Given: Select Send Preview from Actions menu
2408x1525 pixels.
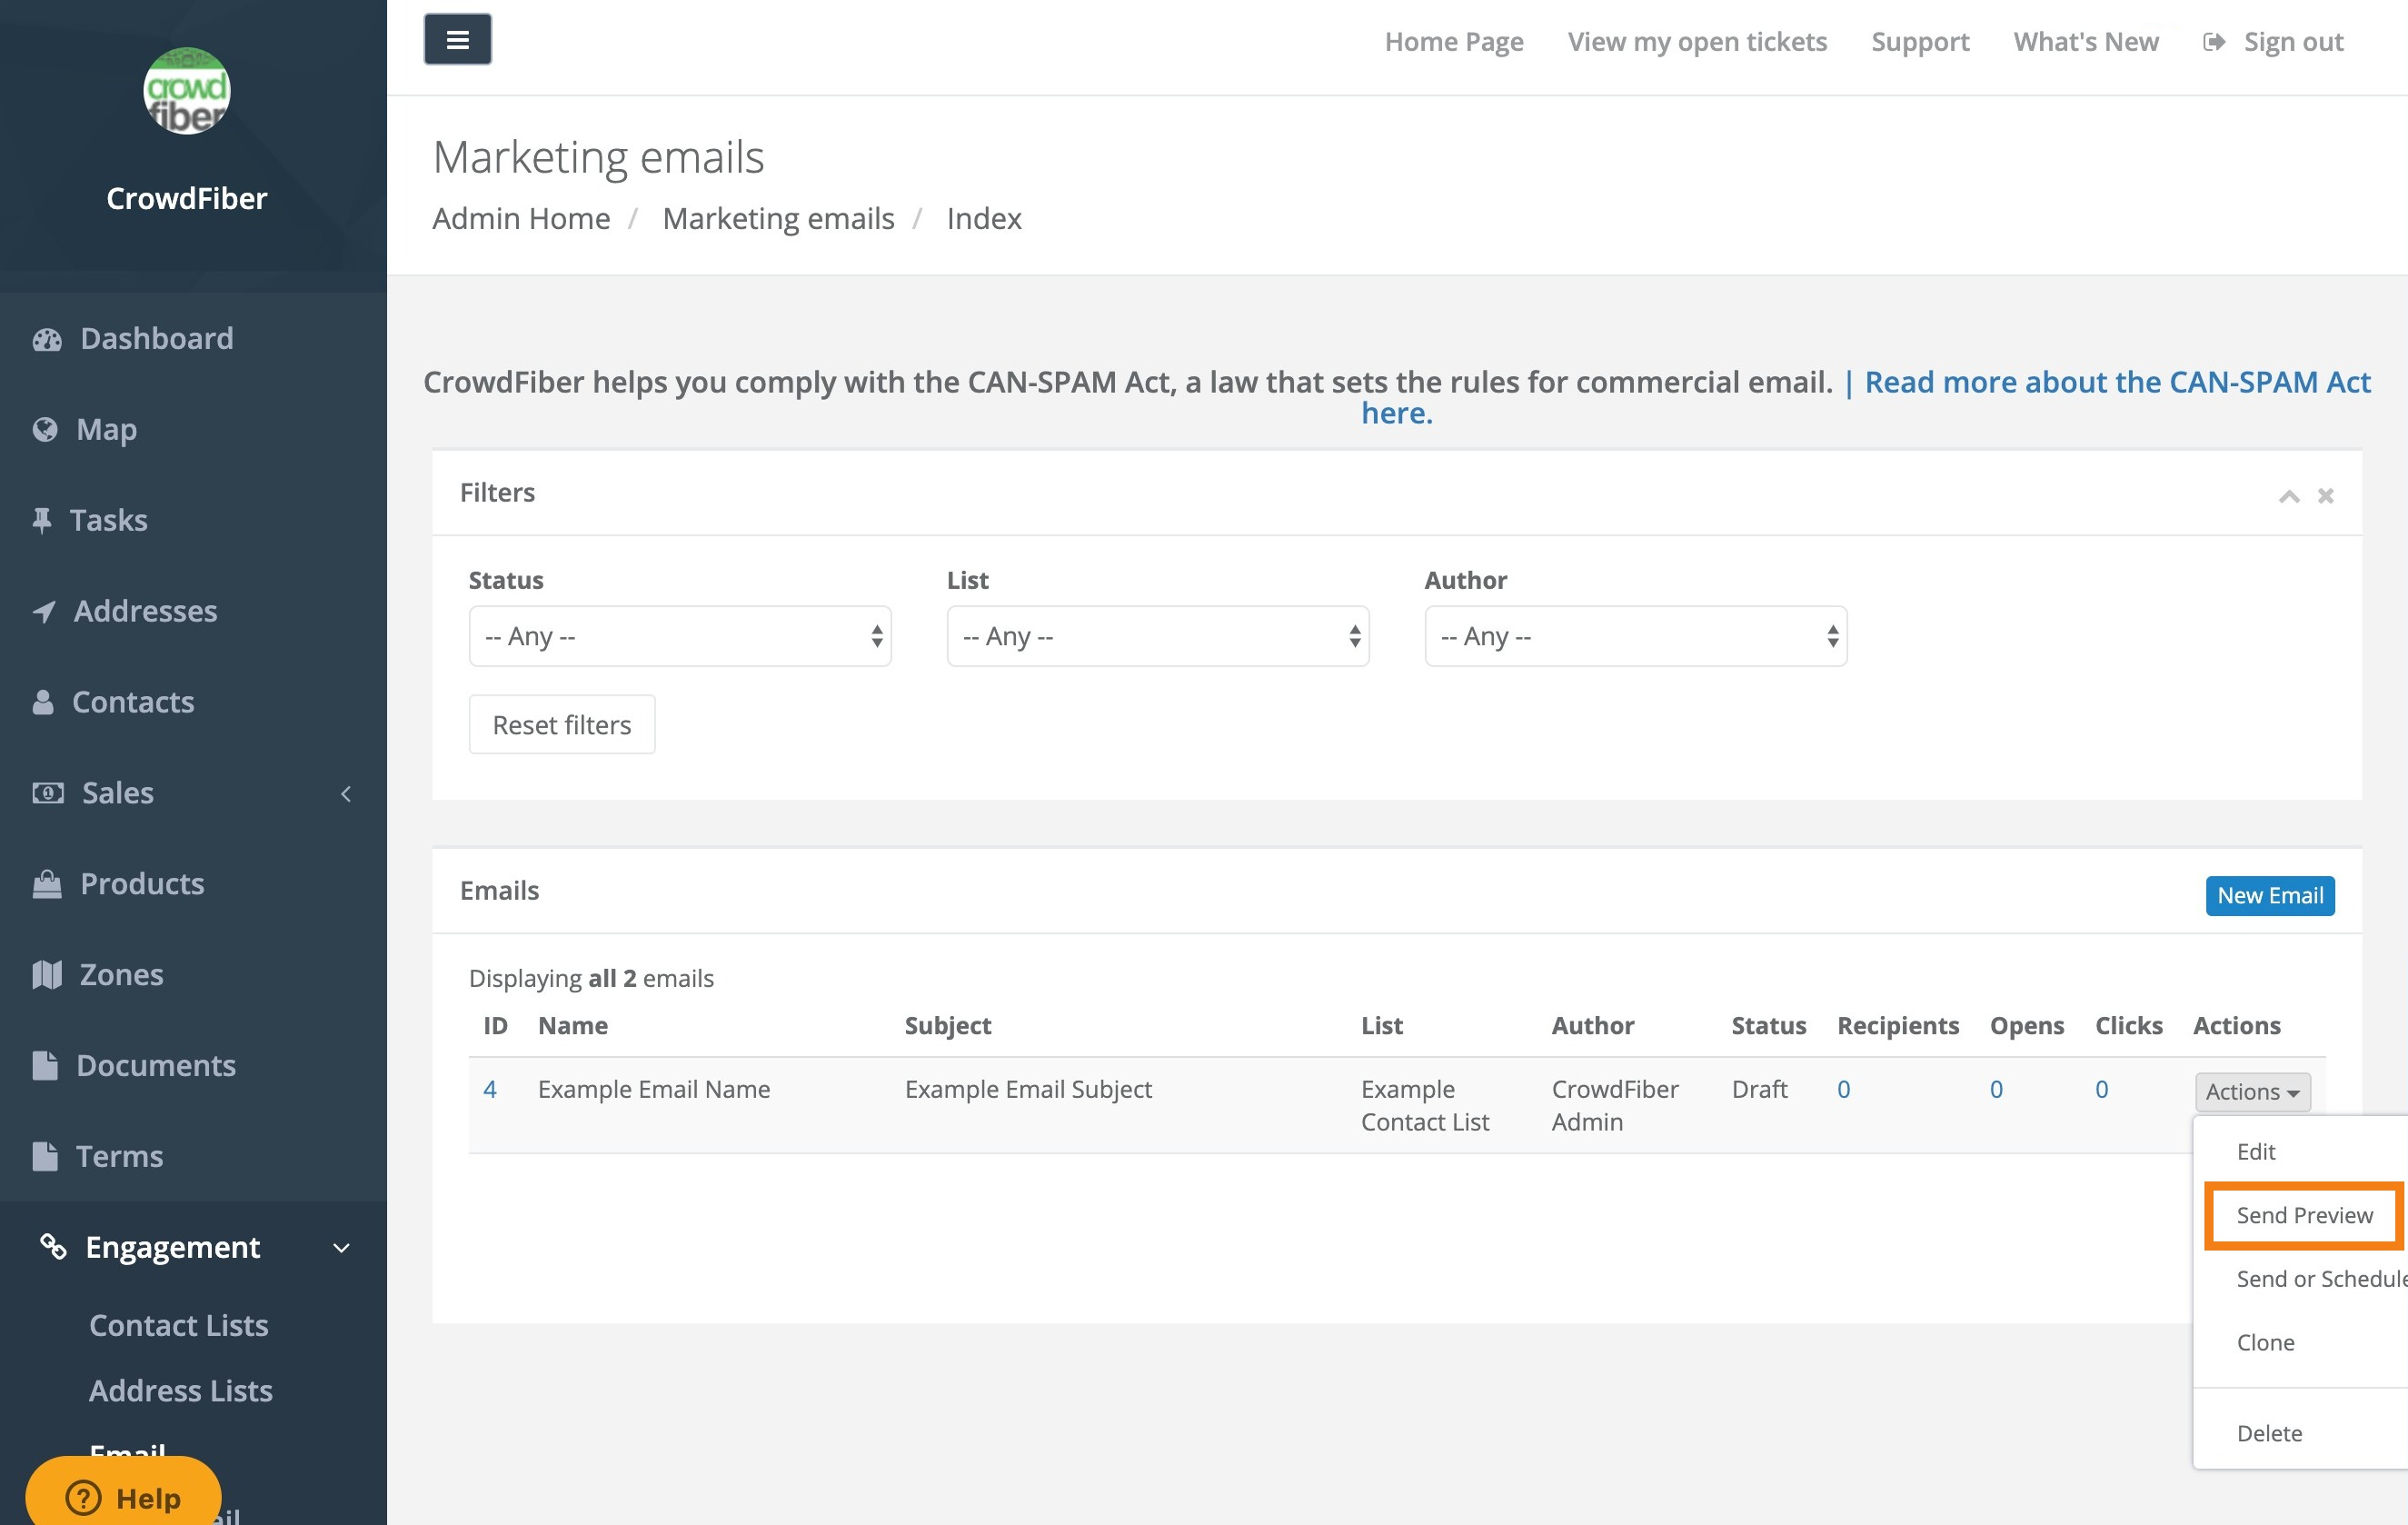Looking at the screenshot, I should (2304, 1215).
